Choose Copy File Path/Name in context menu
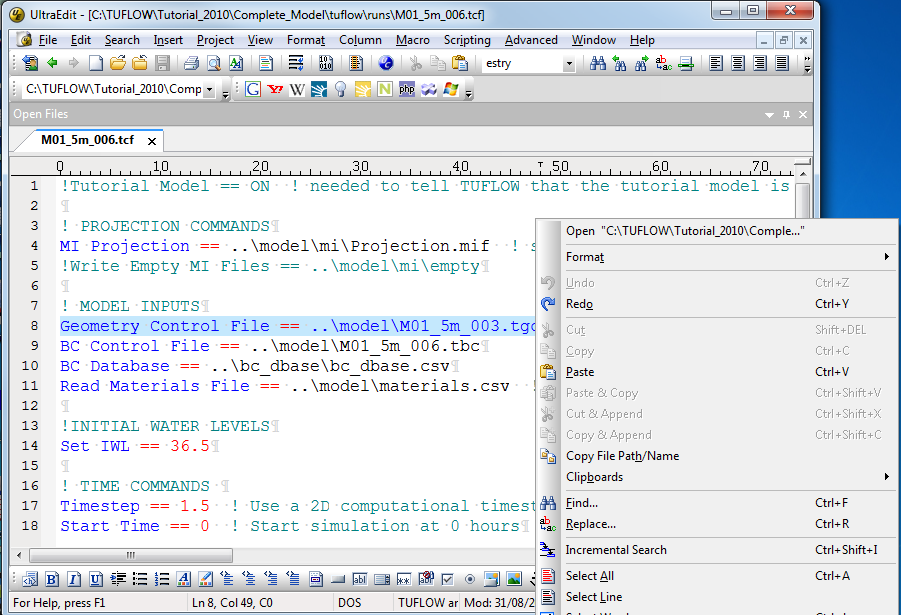Screen dimensions: 901x615 [x=717, y=456]
